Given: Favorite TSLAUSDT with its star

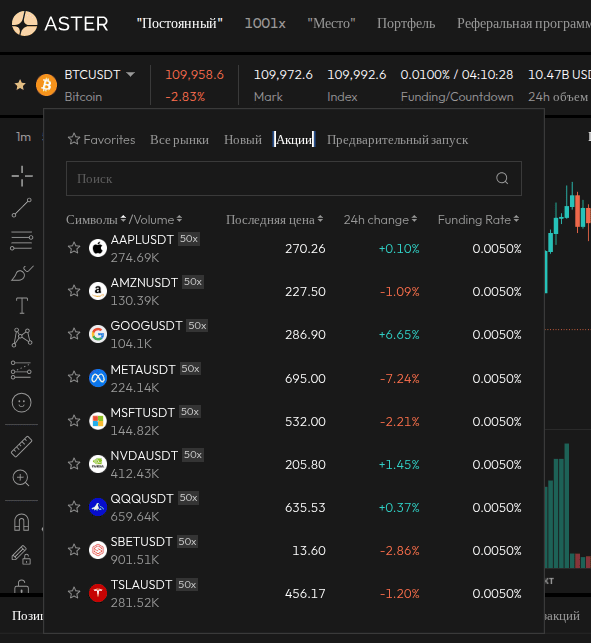Looking at the screenshot, I should (x=74, y=593).
